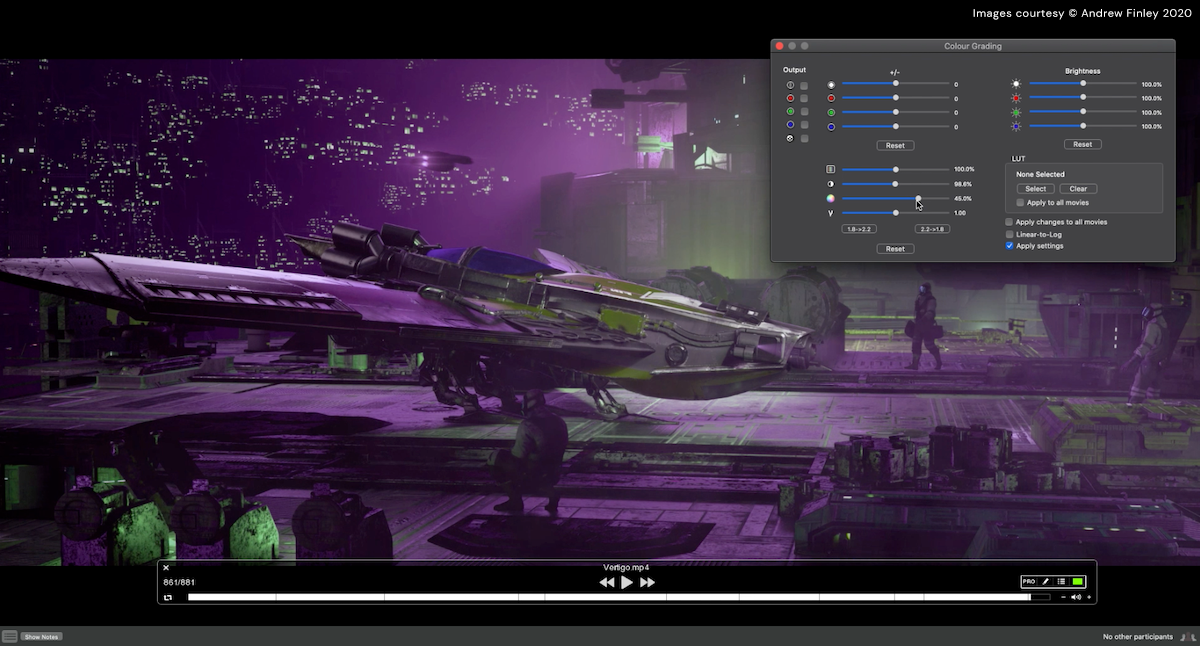Reset the Brightness sliders
The height and width of the screenshot is (646, 1200).
point(1082,145)
